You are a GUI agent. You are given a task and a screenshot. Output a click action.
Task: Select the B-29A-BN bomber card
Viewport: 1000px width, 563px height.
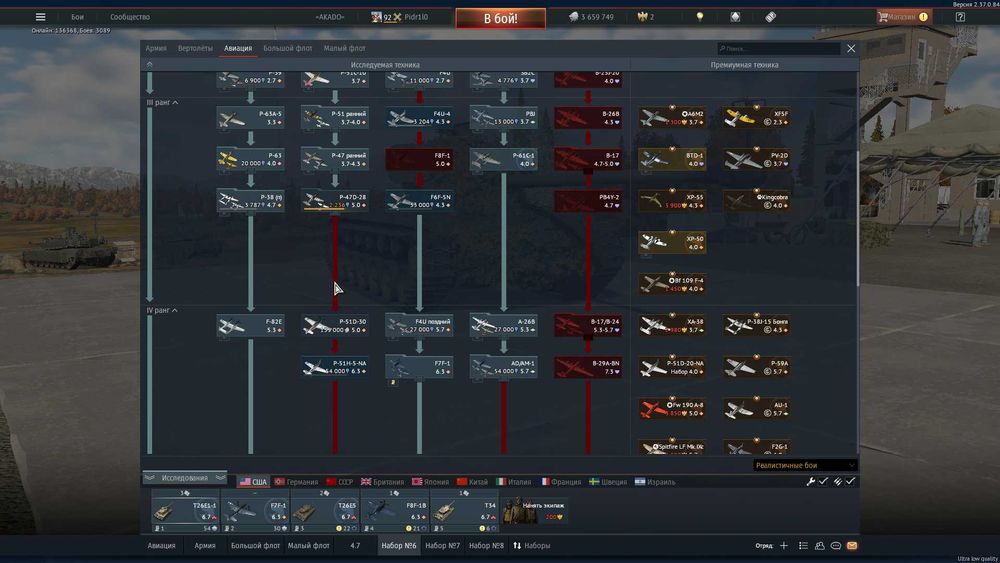point(588,367)
